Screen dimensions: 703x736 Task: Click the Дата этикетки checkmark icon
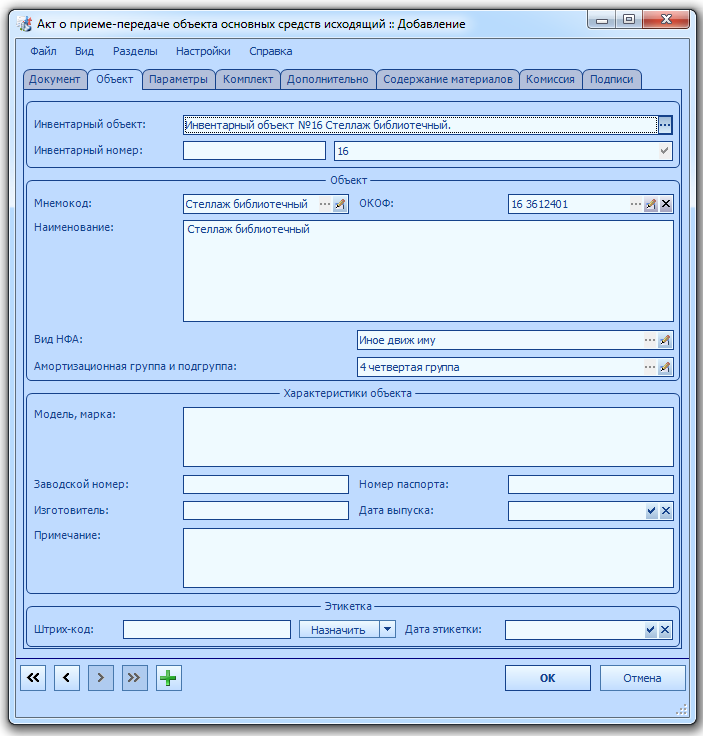650,630
